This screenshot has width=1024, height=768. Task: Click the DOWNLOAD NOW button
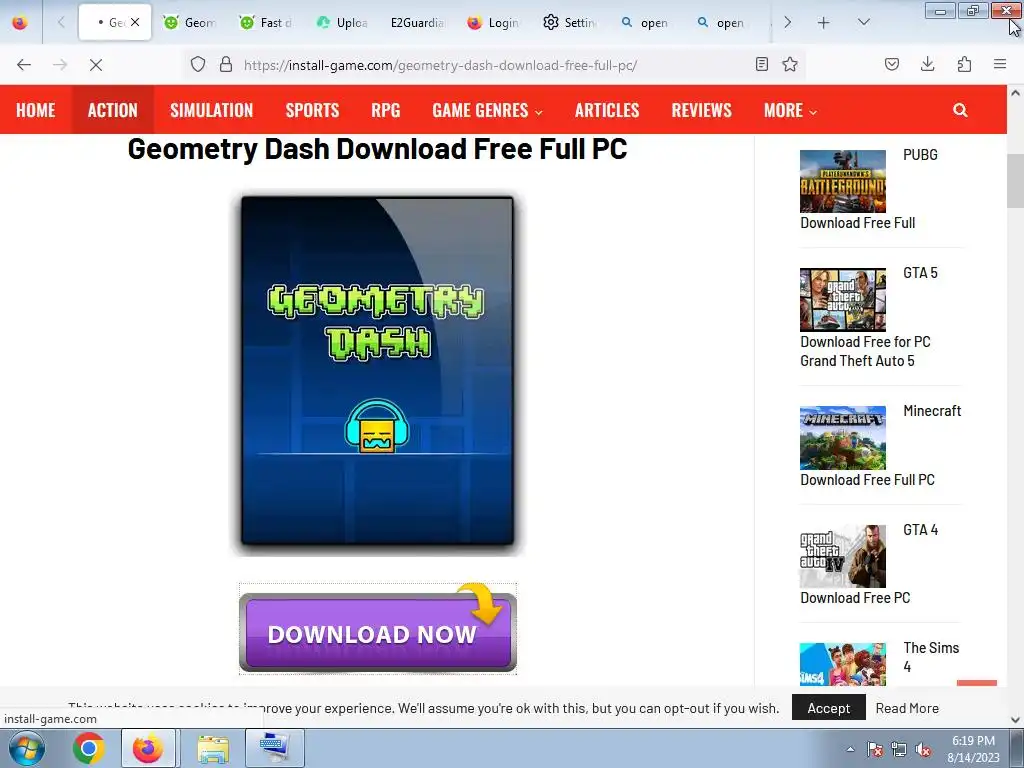click(x=378, y=632)
